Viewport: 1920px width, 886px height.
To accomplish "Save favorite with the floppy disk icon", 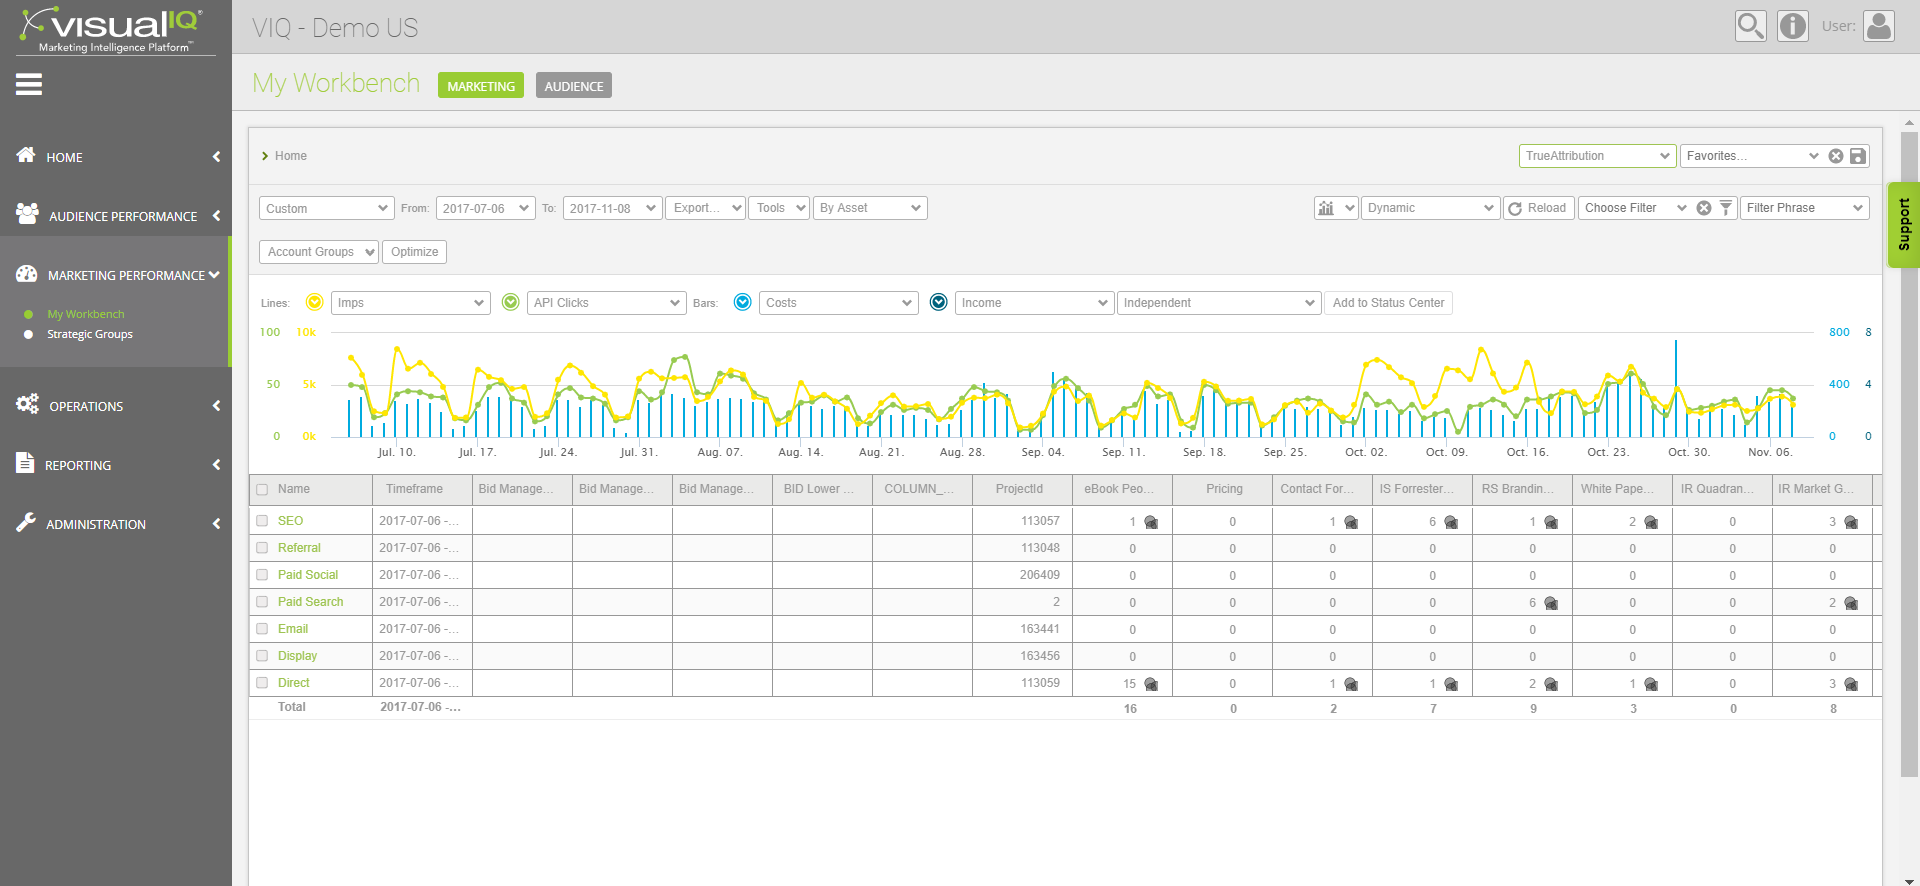I will click(1857, 156).
